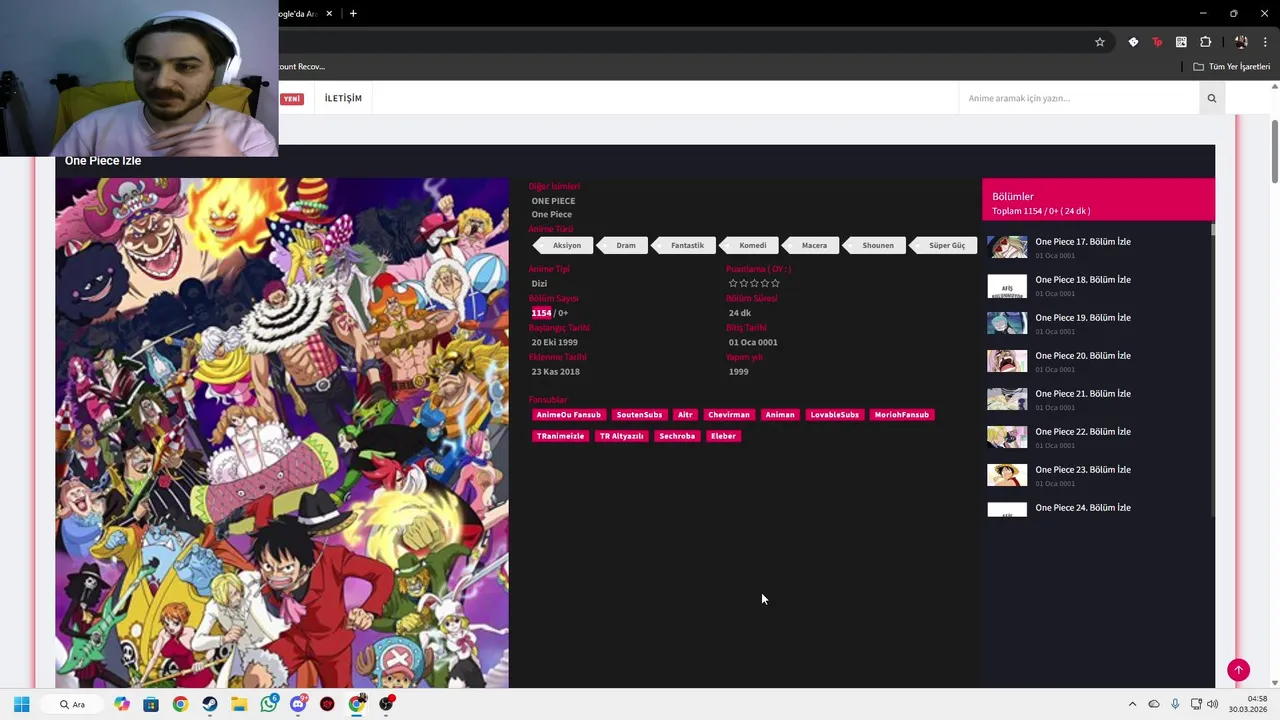This screenshot has height=720, width=1280.
Task: Open File Explorer from the taskbar
Action: click(x=239, y=704)
